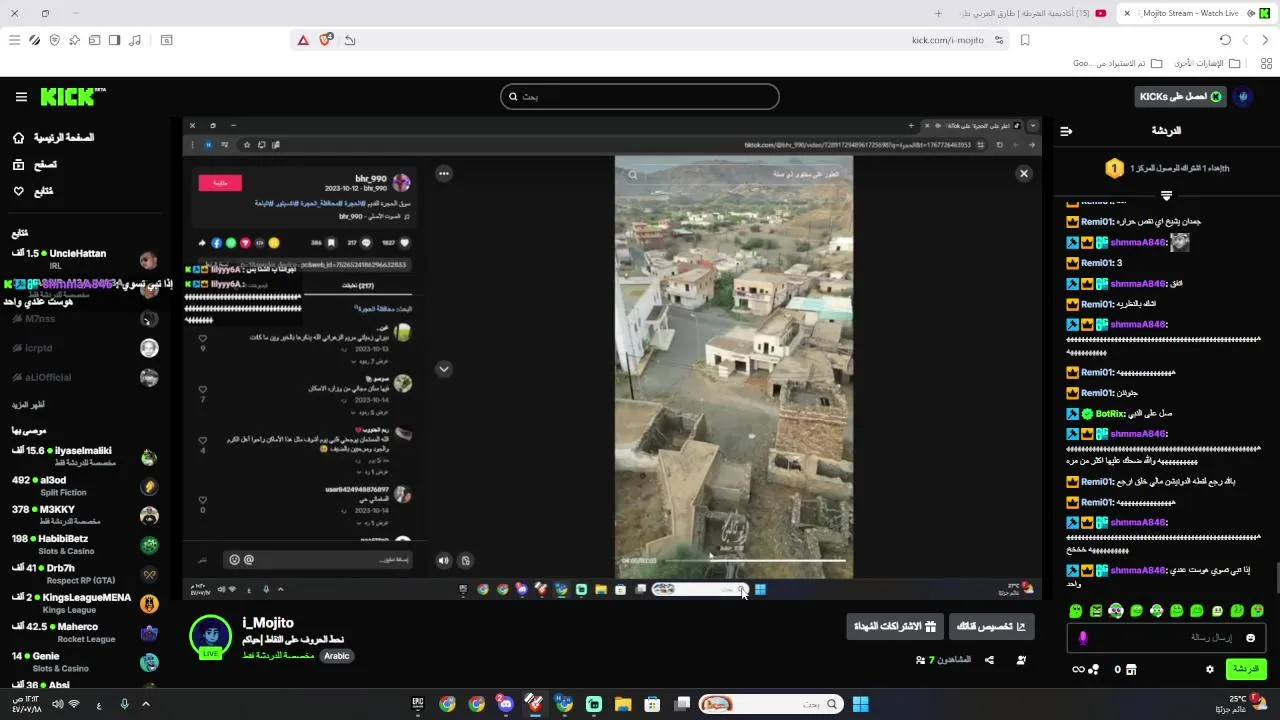Viewport: 1280px width, 720px height.
Task: Collapse the chat panel arrow icon
Action: point(1066,131)
